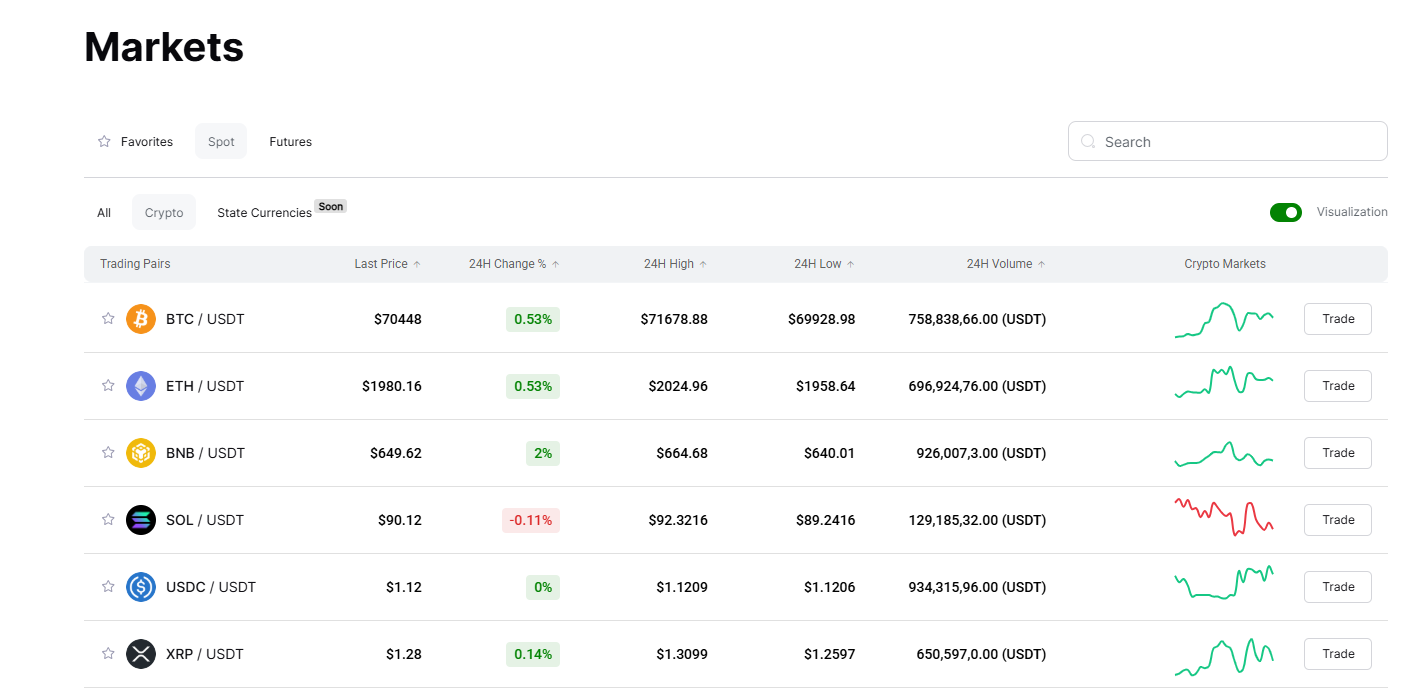
Task: Click the BTC last price $70448
Action: pyautogui.click(x=398, y=319)
